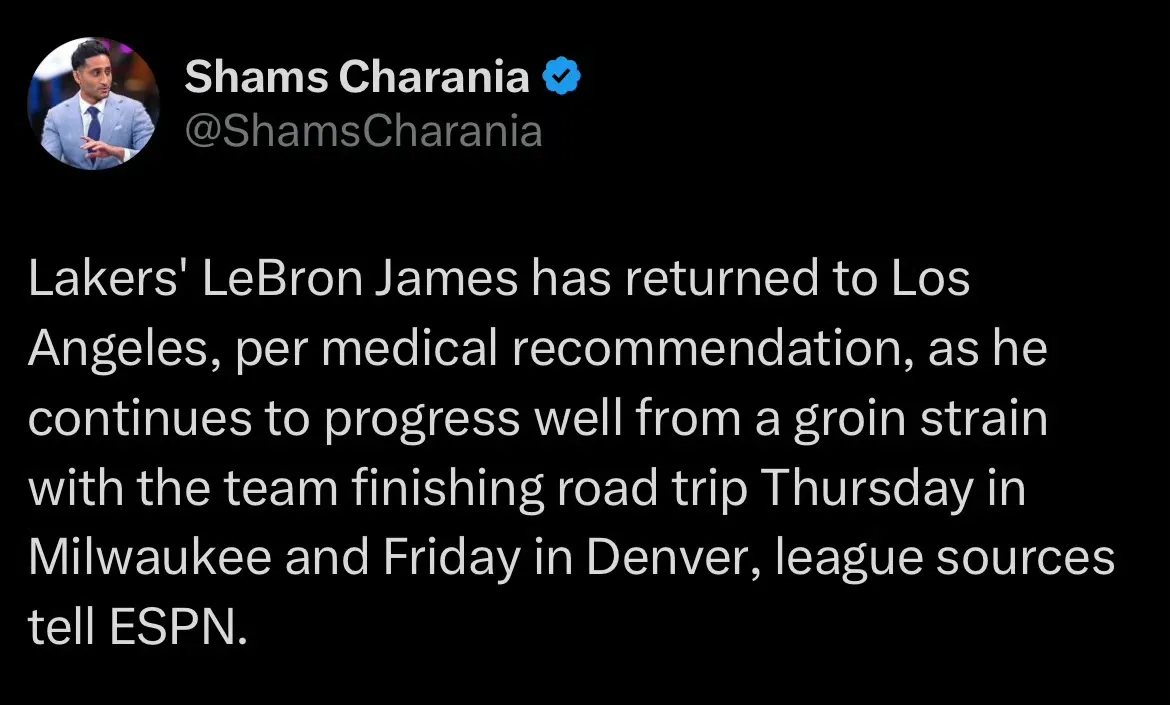Click the word "continues" in the tweet

click(x=140, y=418)
